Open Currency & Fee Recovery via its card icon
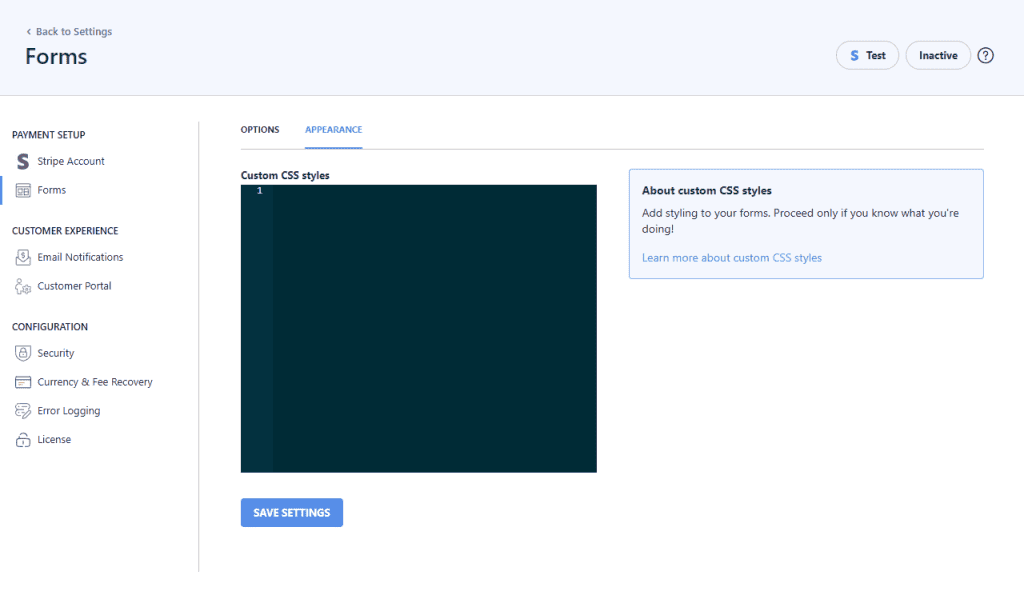Viewport: 1024px width, 607px height. click(22, 382)
